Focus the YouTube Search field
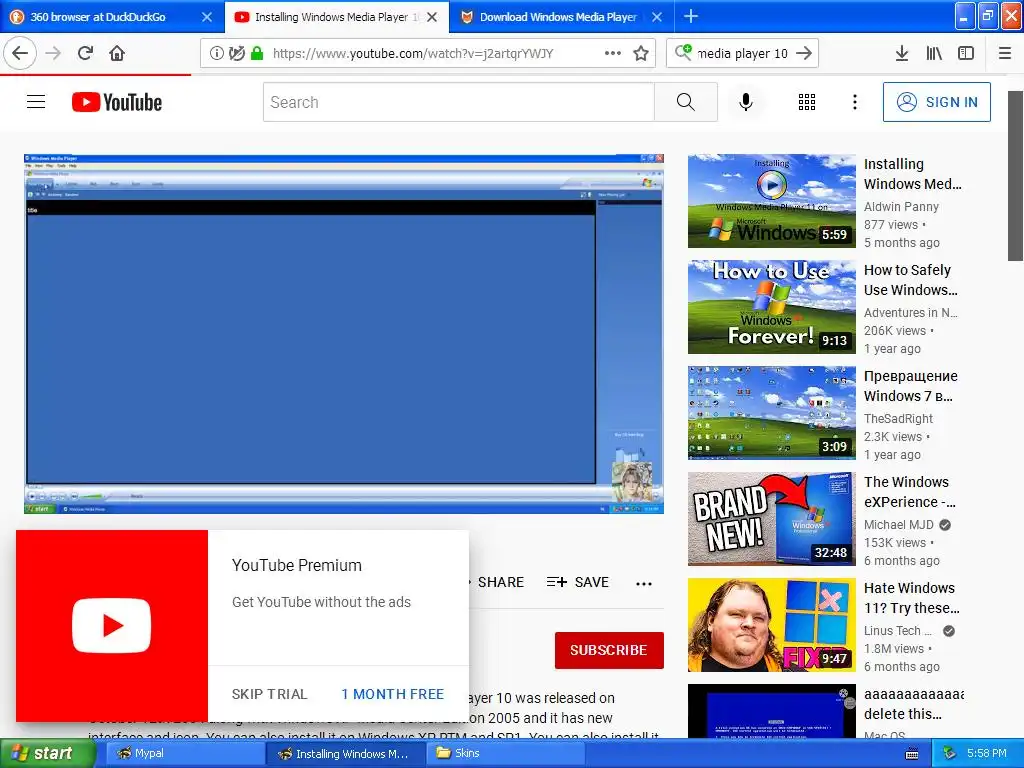Image resolution: width=1024 pixels, height=768 pixels. (458, 102)
